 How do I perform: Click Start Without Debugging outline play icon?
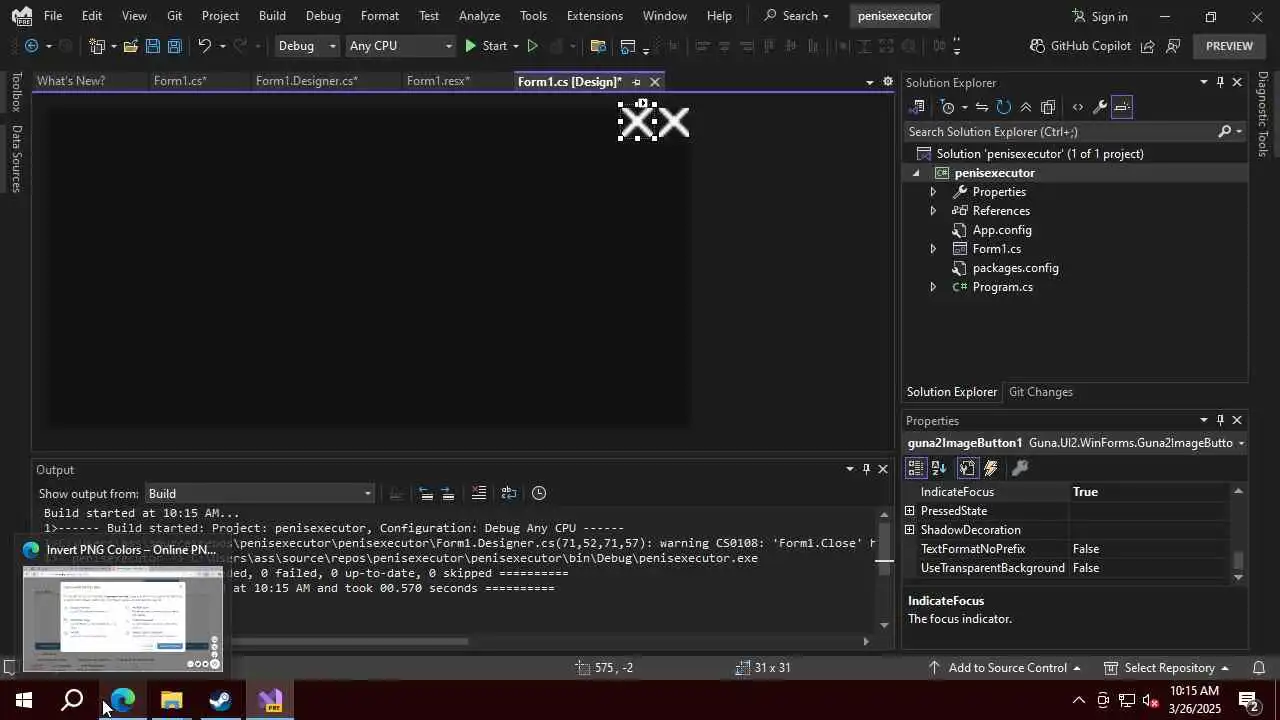point(532,46)
